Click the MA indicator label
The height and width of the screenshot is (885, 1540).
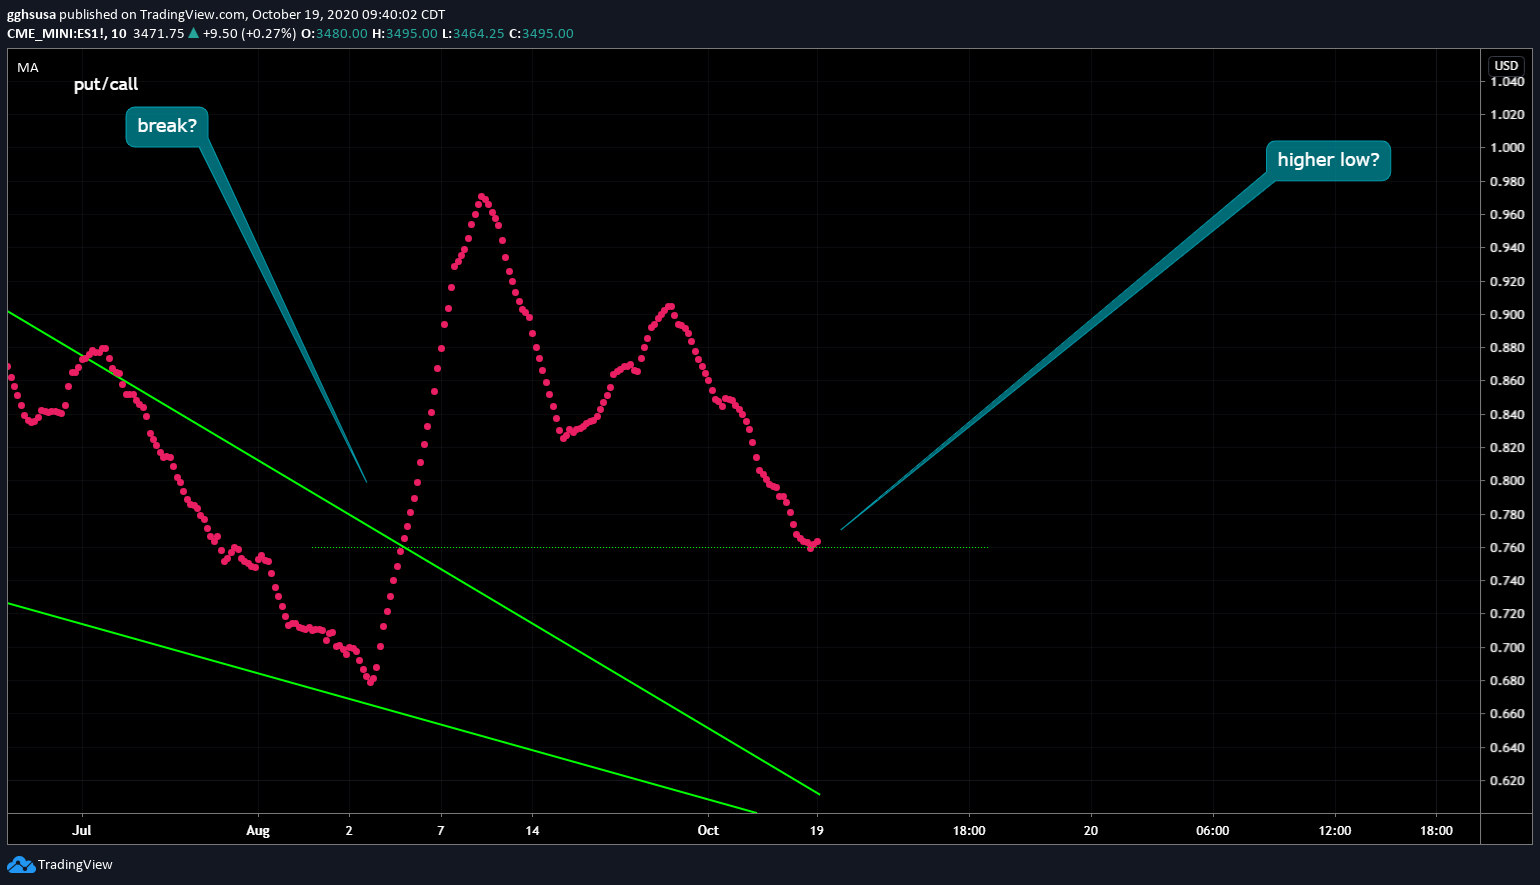pyautogui.click(x=28, y=67)
